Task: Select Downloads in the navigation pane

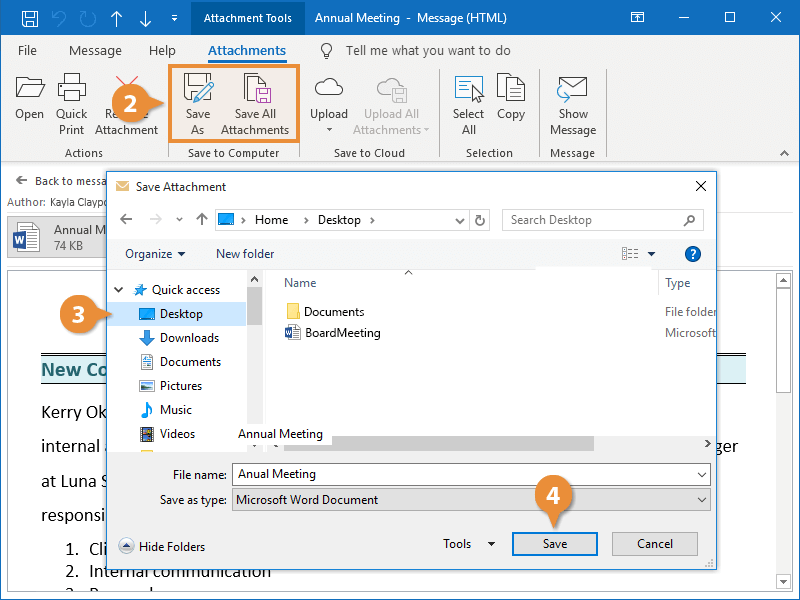Action: click(x=179, y=338)
